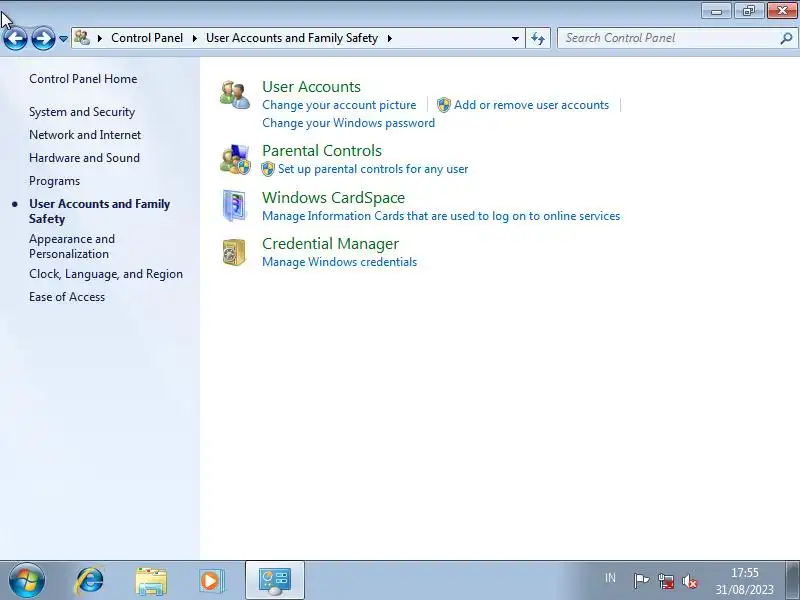Select Control Panel breadcrumb segment

pyautogui.click(x=147, y=38)
